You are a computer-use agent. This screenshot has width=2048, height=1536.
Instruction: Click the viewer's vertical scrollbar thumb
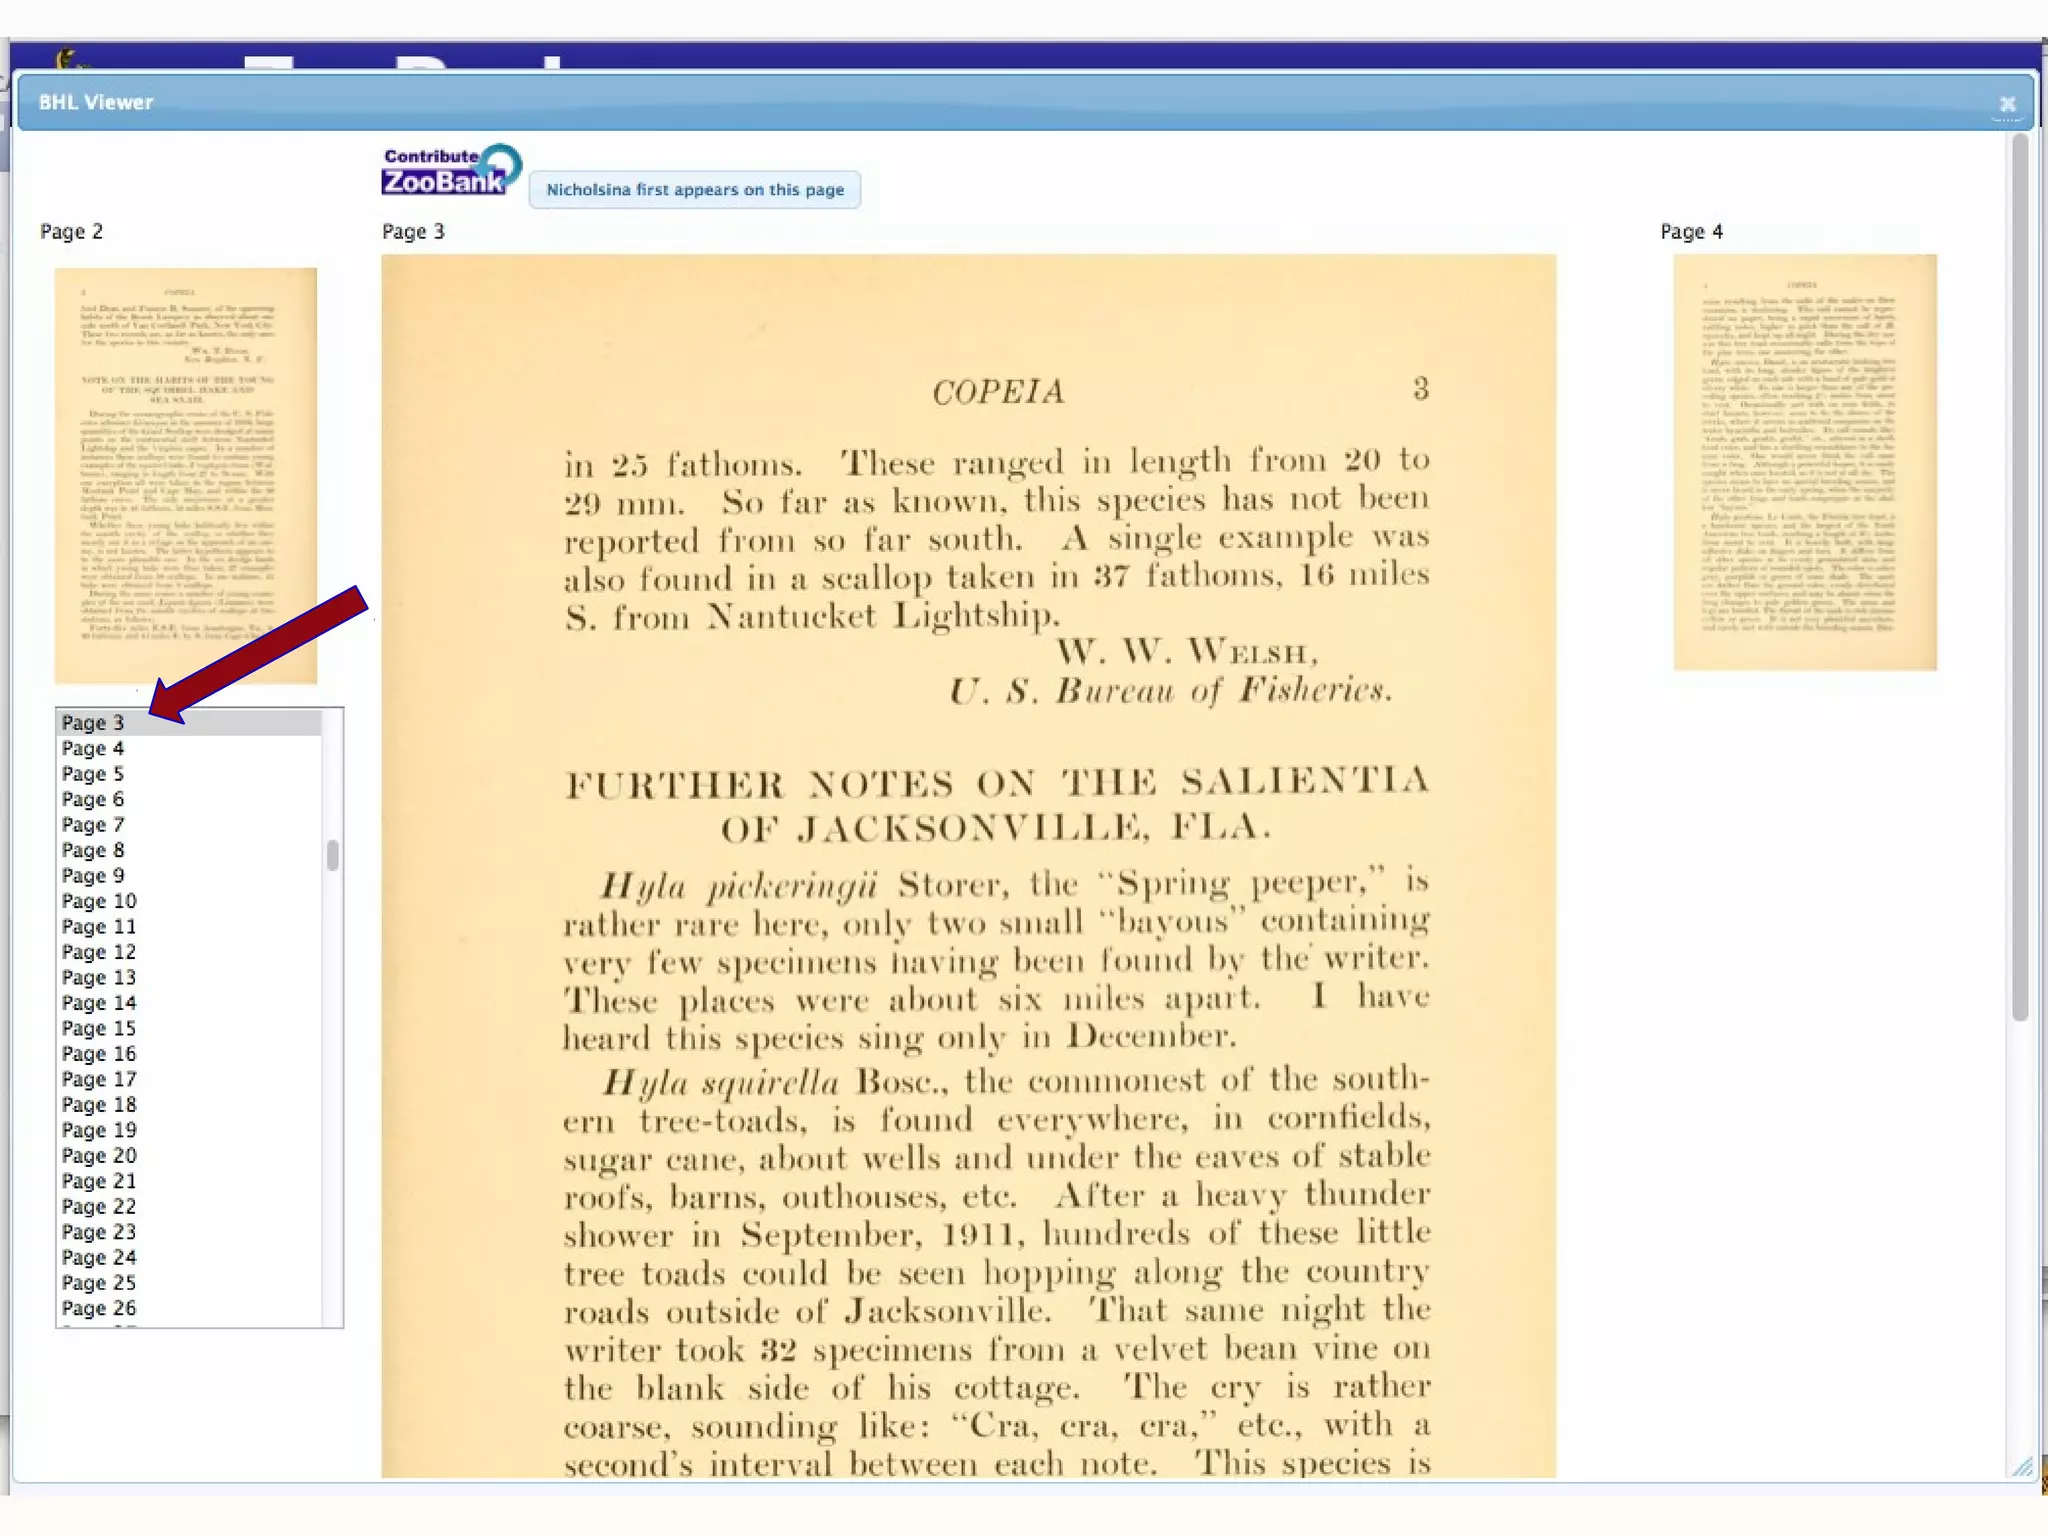point(2019,580)
